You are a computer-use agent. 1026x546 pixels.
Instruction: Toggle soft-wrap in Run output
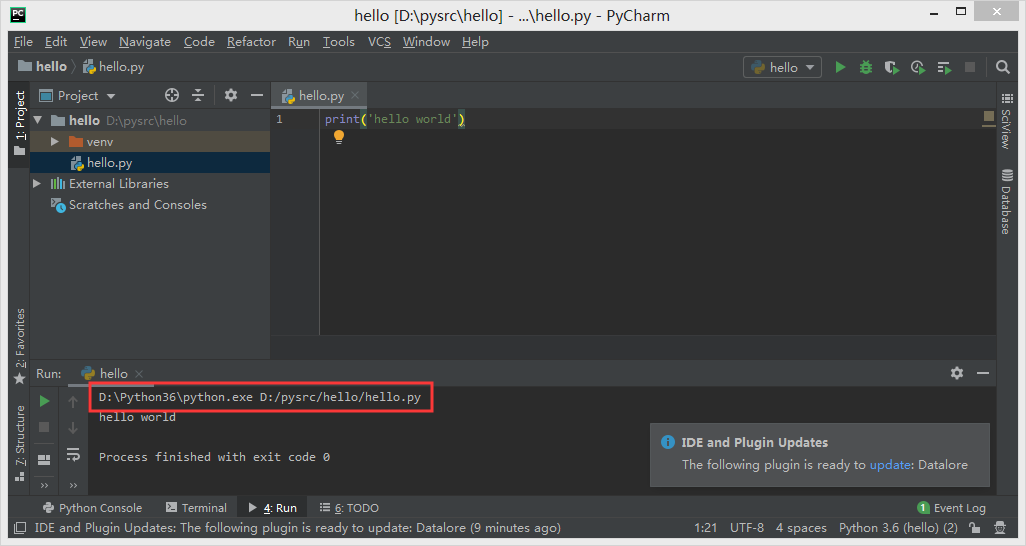[x=73, y=455]
